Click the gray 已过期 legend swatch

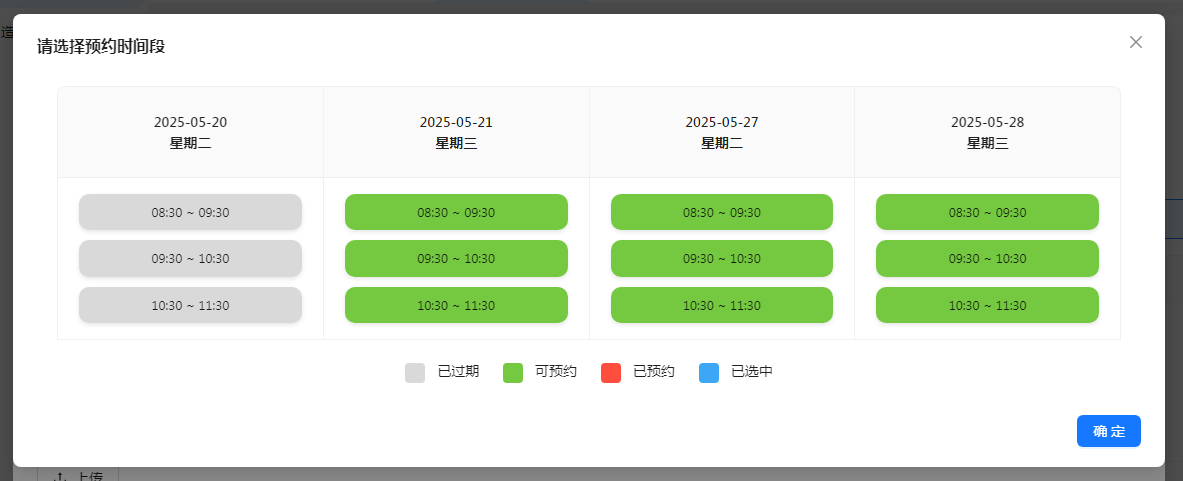tap(415, 372)
